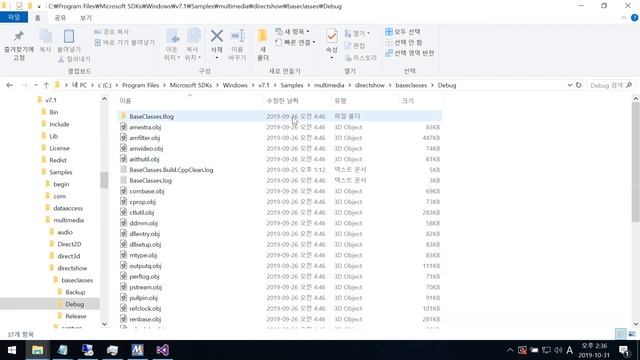
Task: Click the Refresh button beside address bar
Action: coord(578,85)
